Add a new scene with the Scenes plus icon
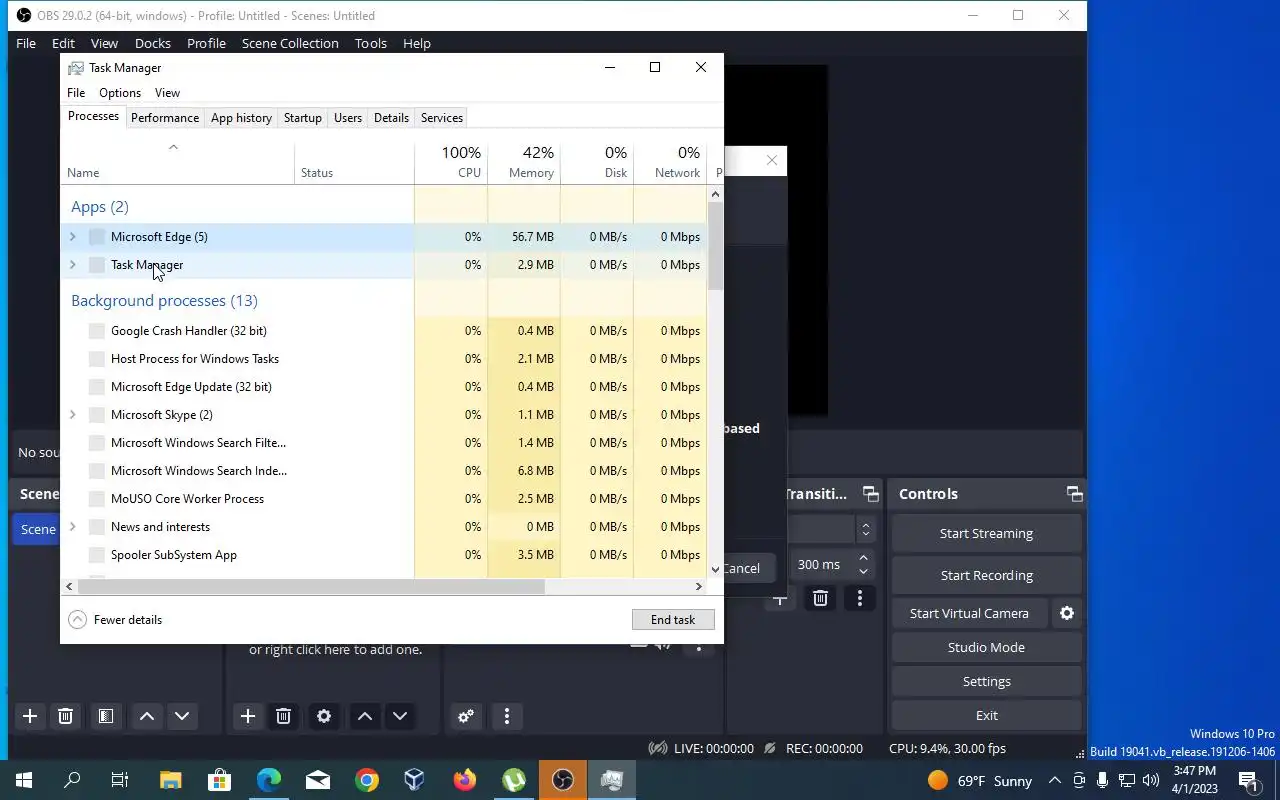 pyautogui.click(x=30, y=716)
